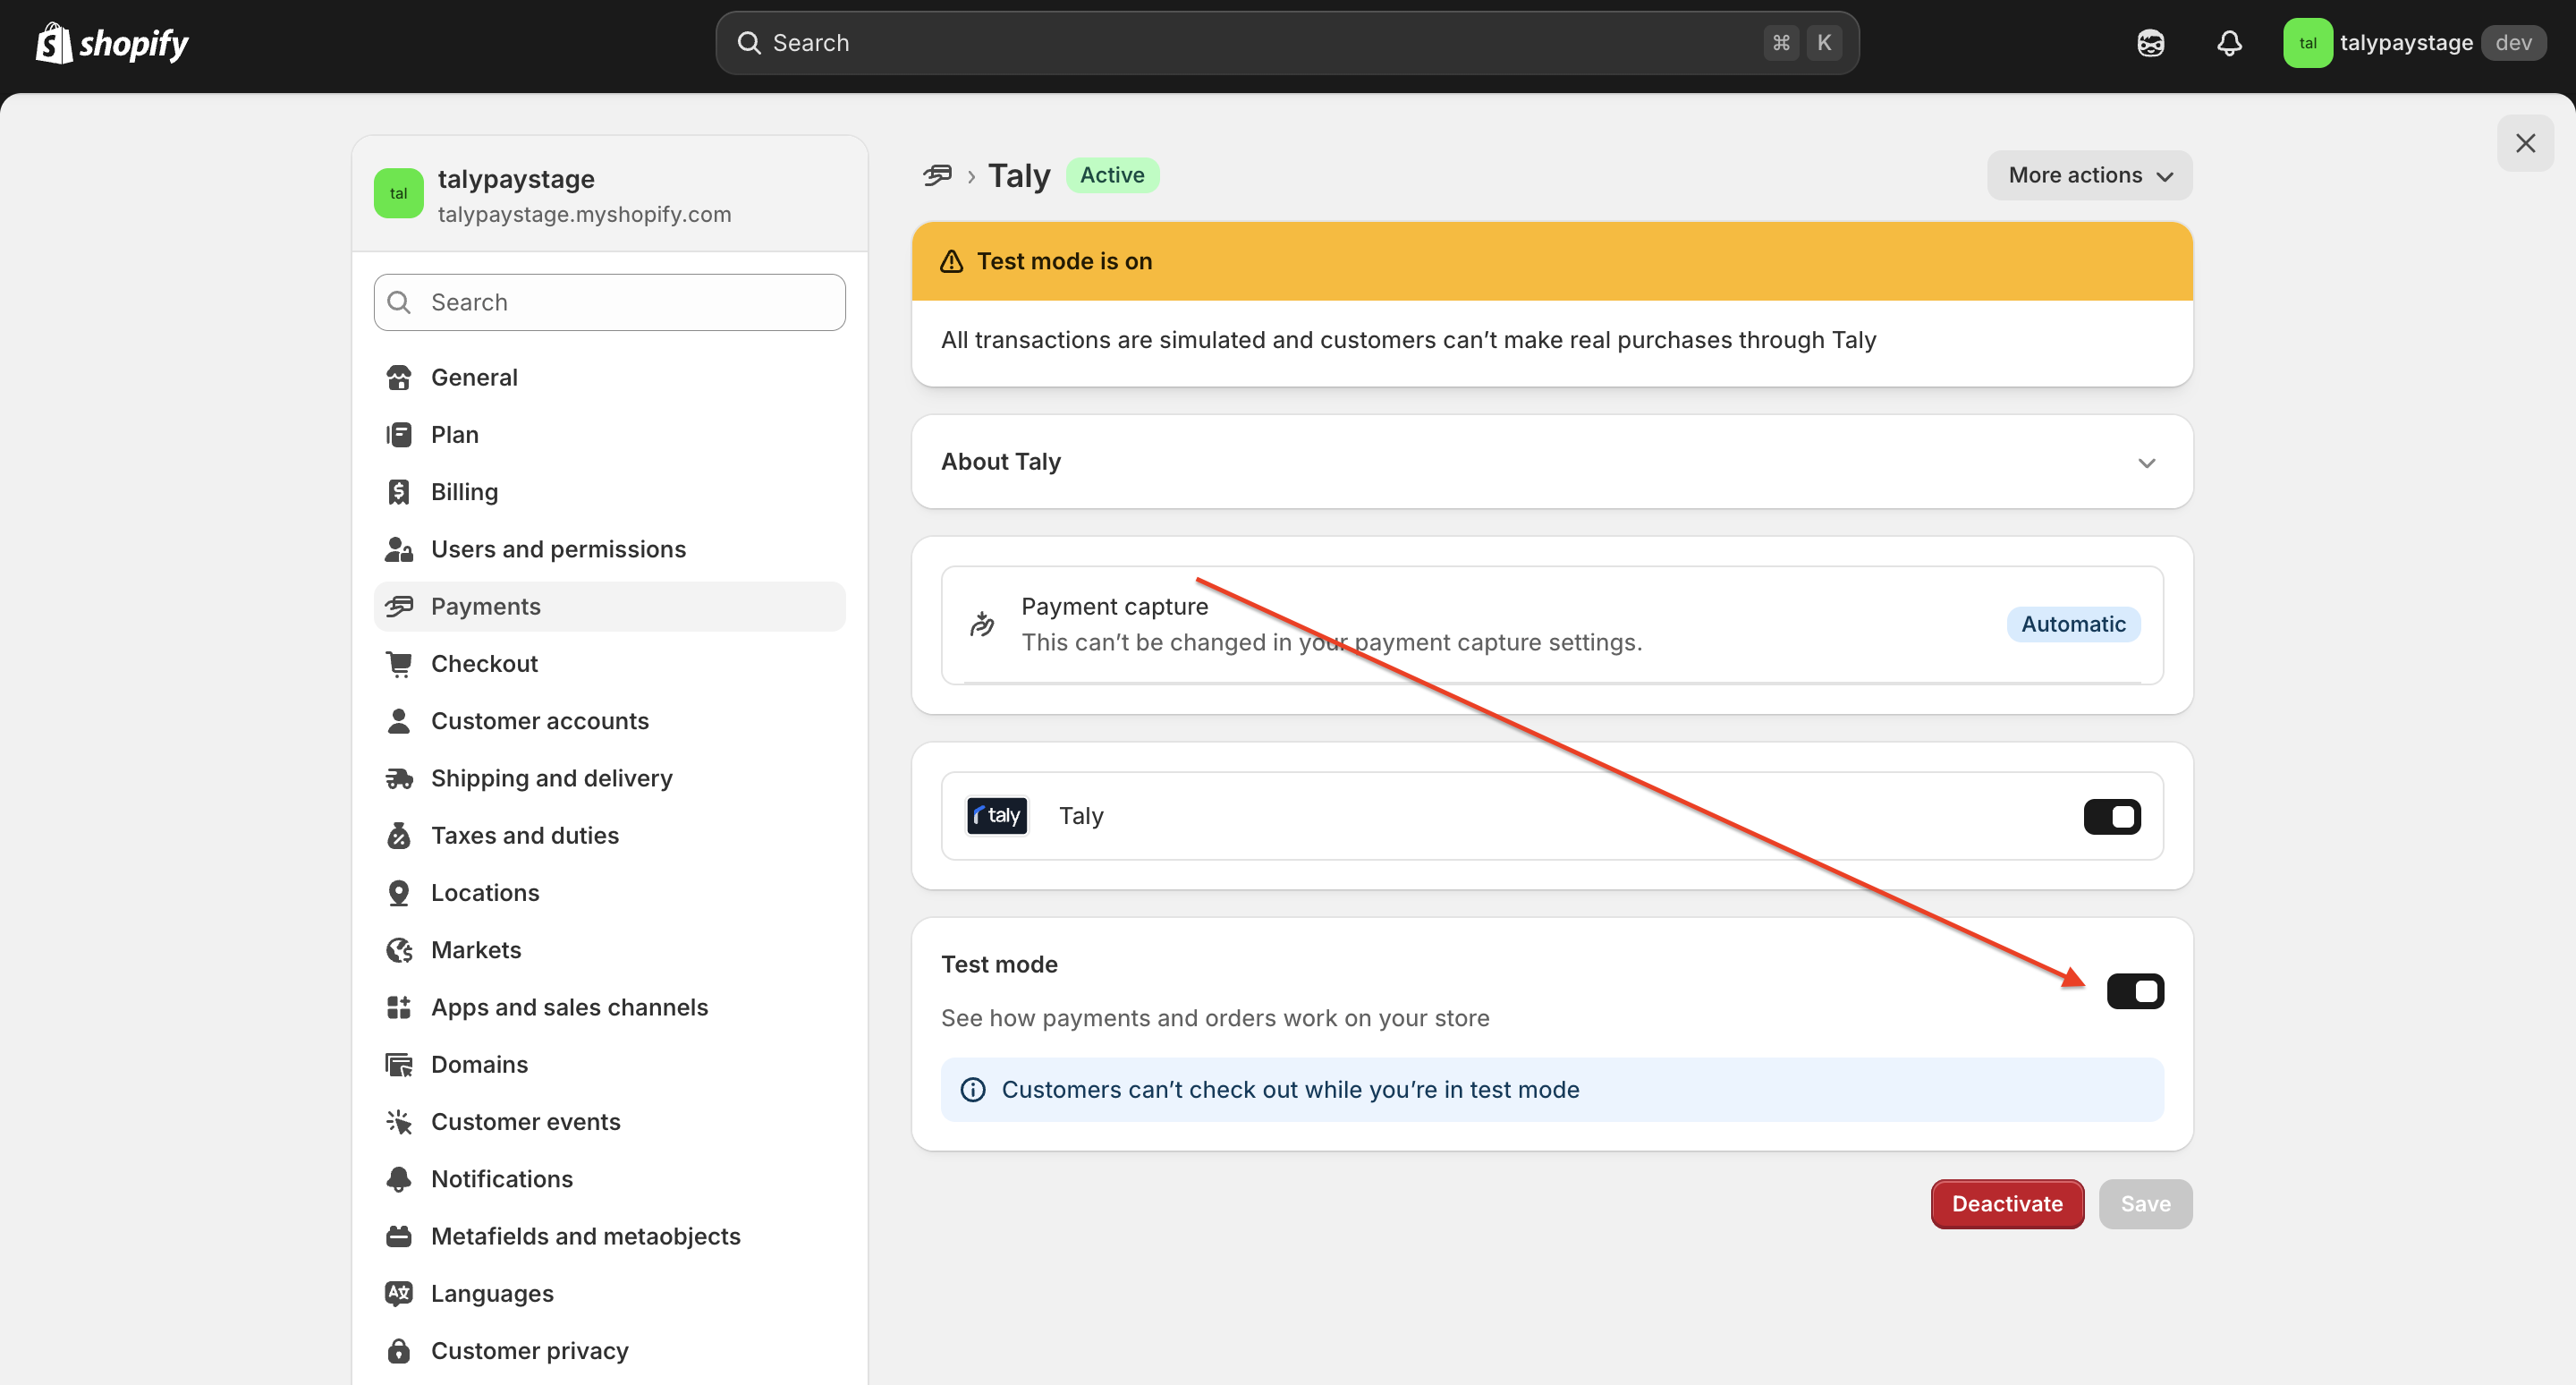Open the Sidekick assistant icon

(x=2150, y=43)
